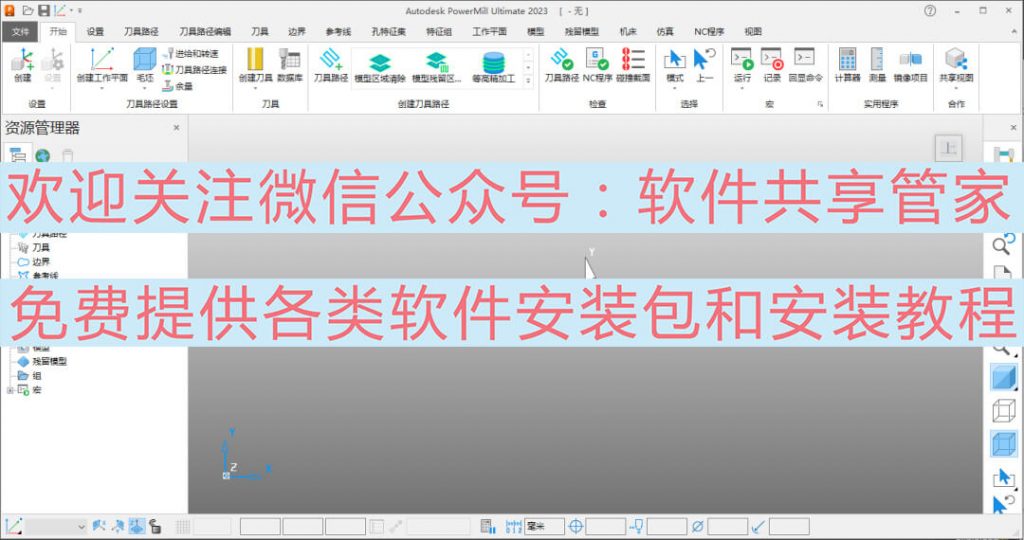Open 进给和转速 feeds and speeds
The image size is (1024, 540).
tap(191, 54)
